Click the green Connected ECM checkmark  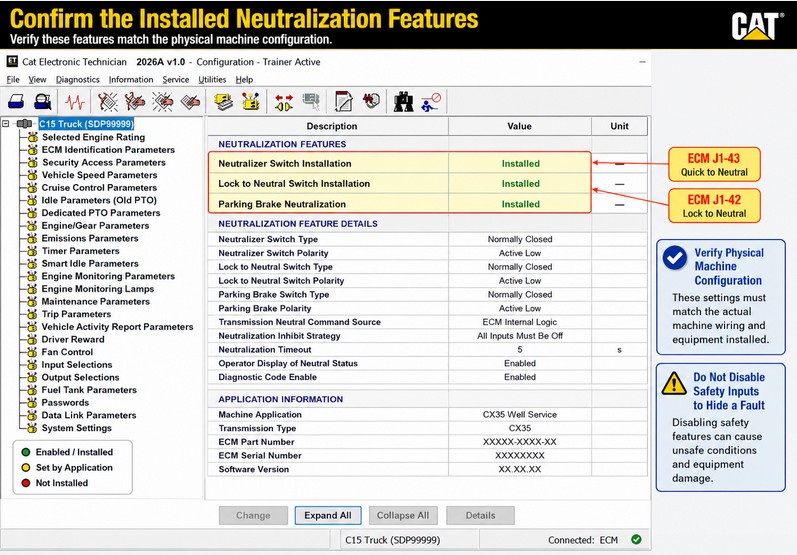[x=636, y=539]
